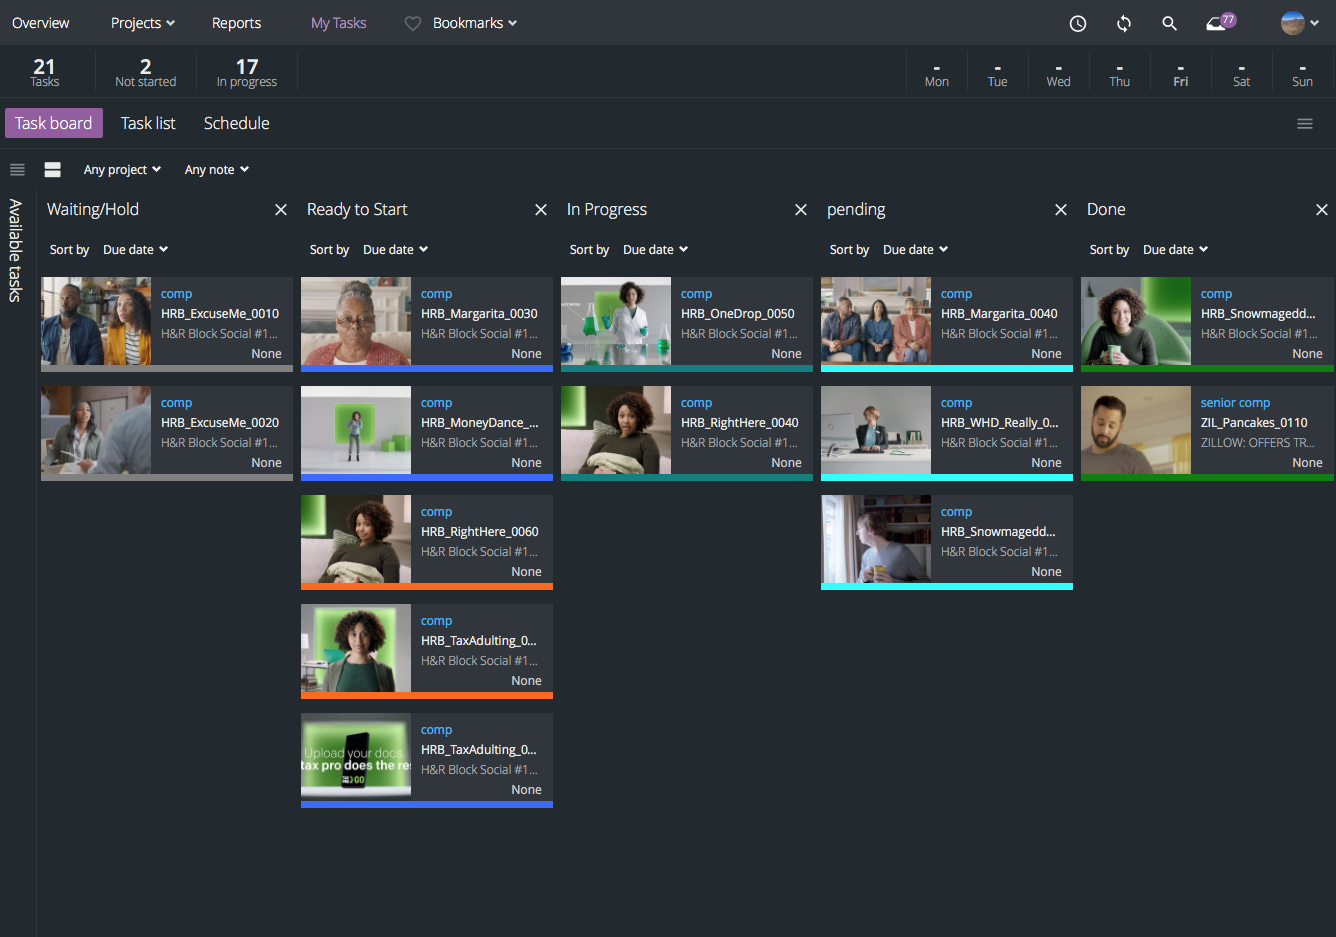Image resolution: width=1336 pixels, height=937 pixels.
Task: Click the bookmarks heart icon
Action: point(411,22)
